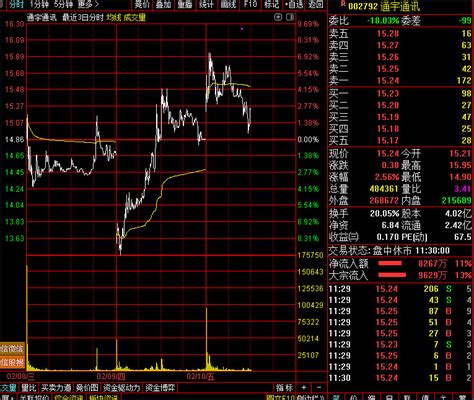Select the 竞价图 indicator tab
Viewport: 474px width, 400px height.
[87, 388]
